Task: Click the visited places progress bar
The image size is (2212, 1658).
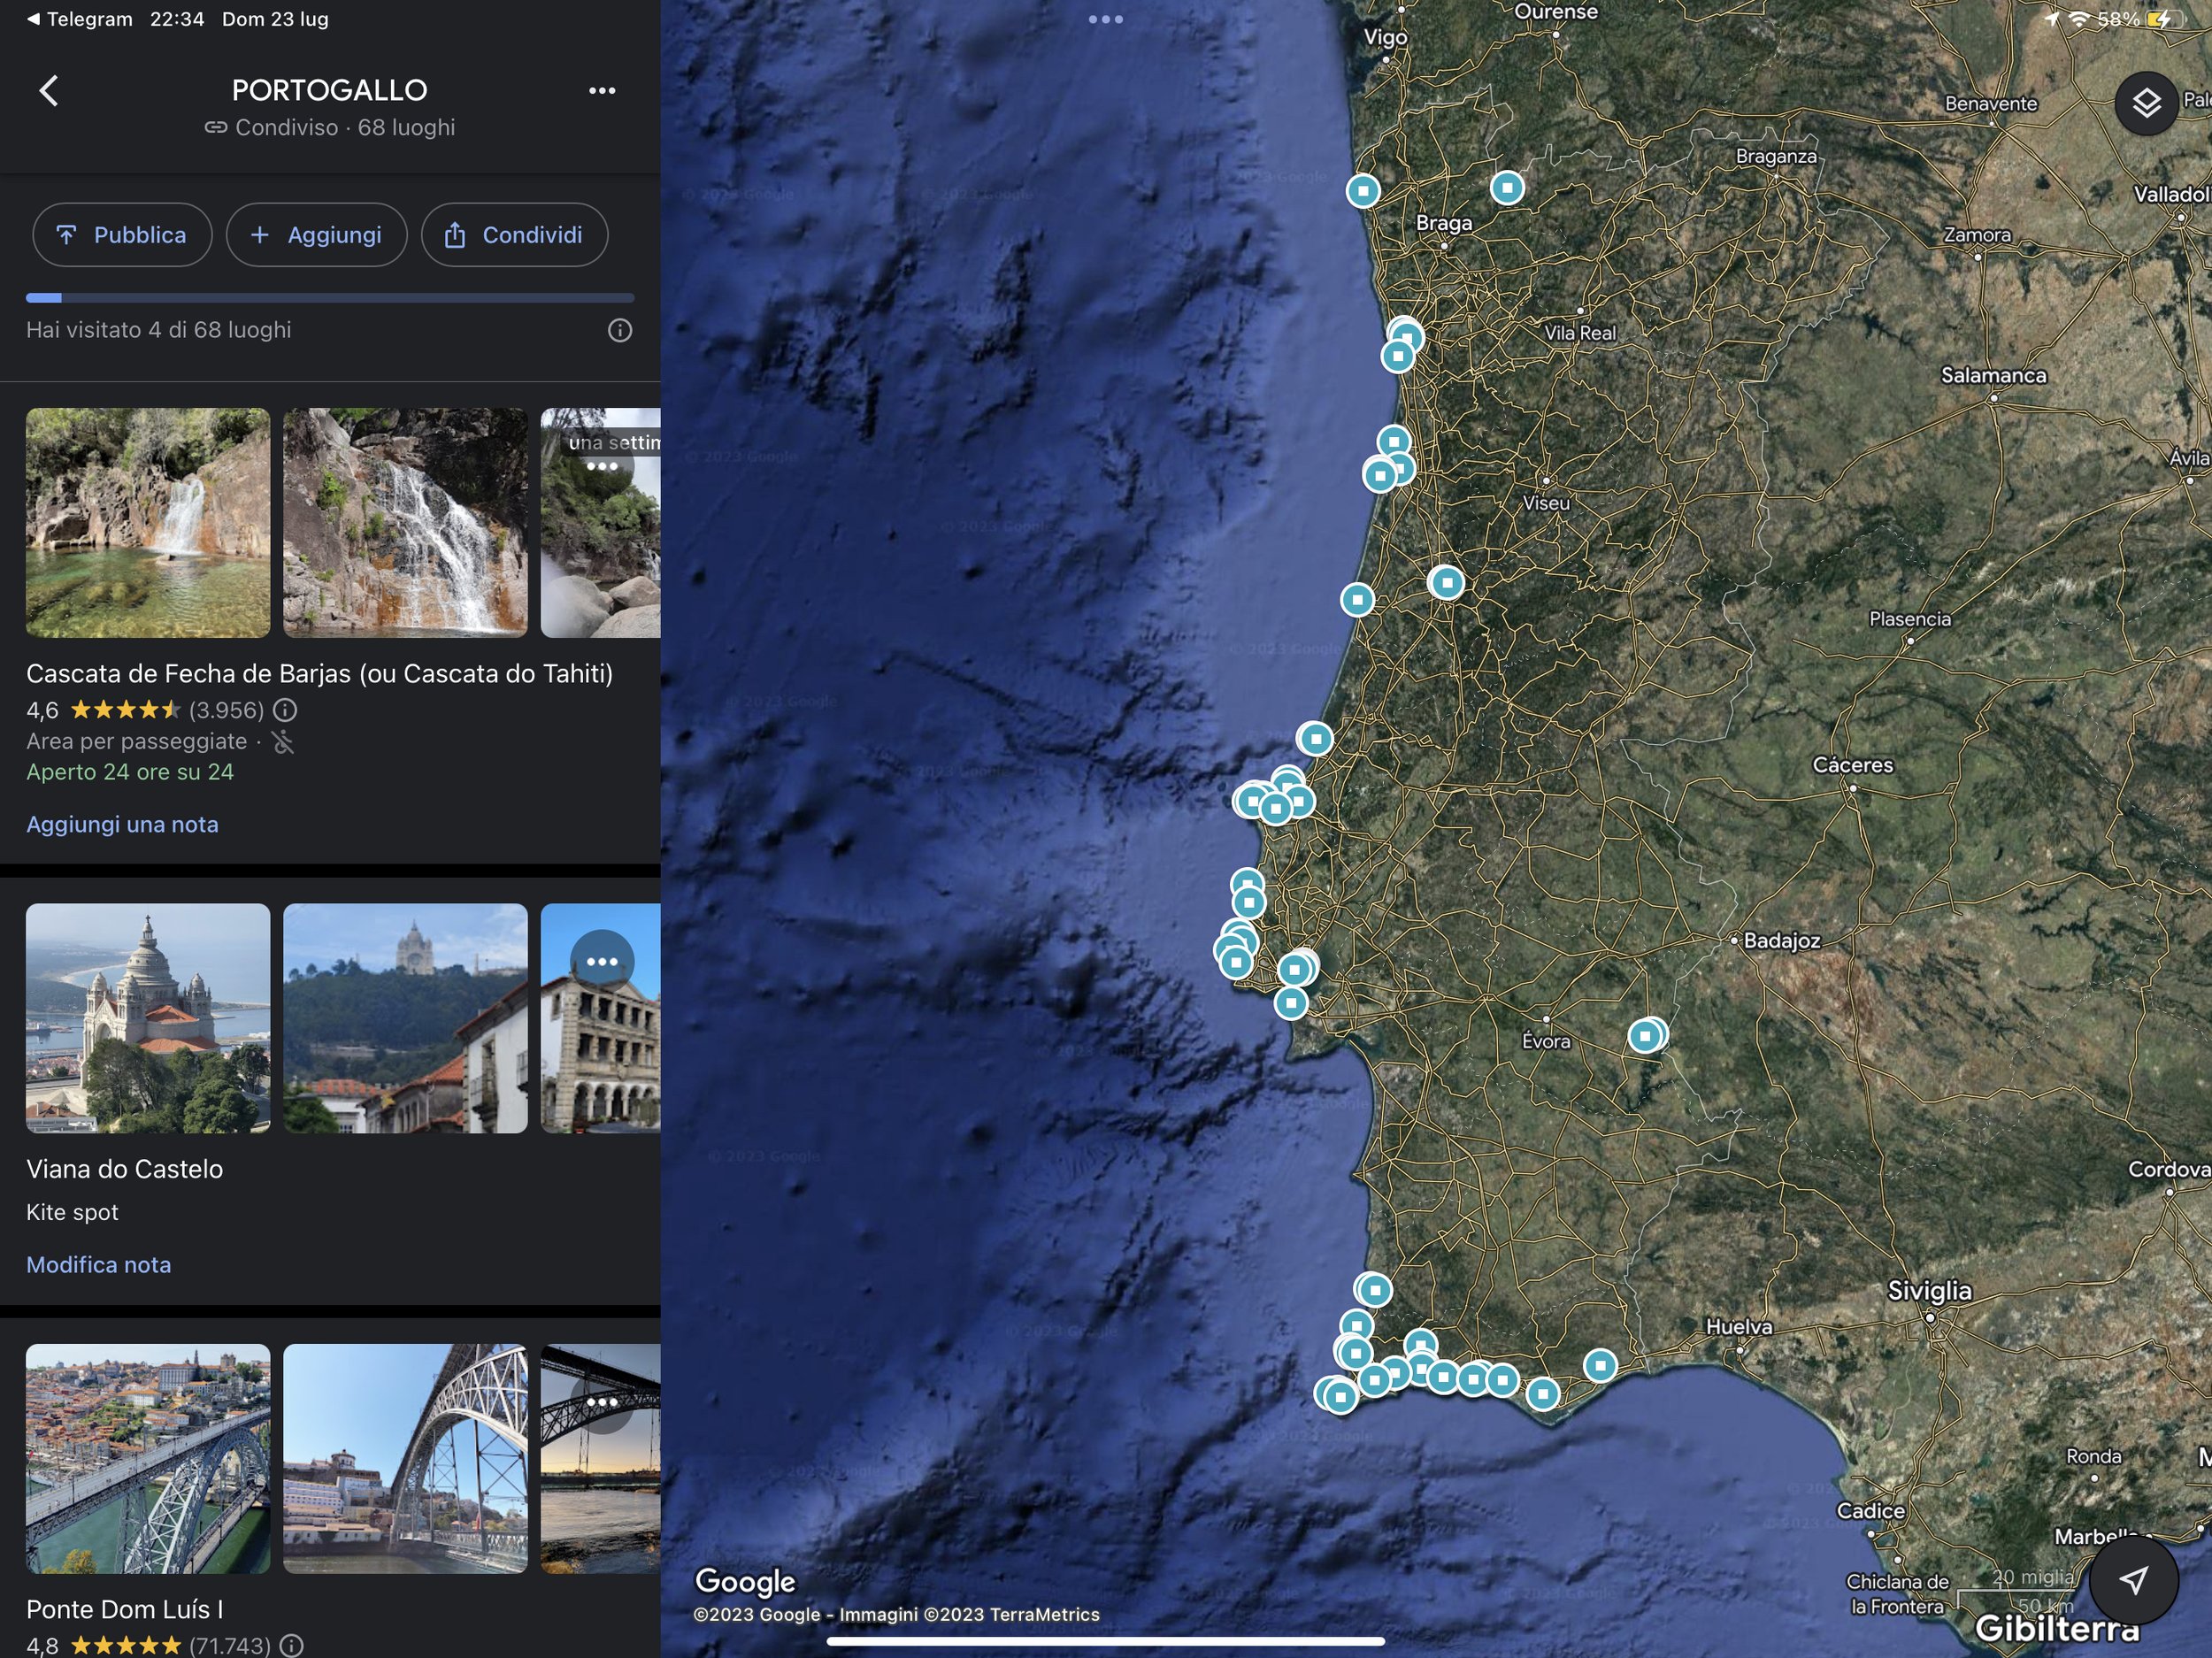Action: point(330,298)
